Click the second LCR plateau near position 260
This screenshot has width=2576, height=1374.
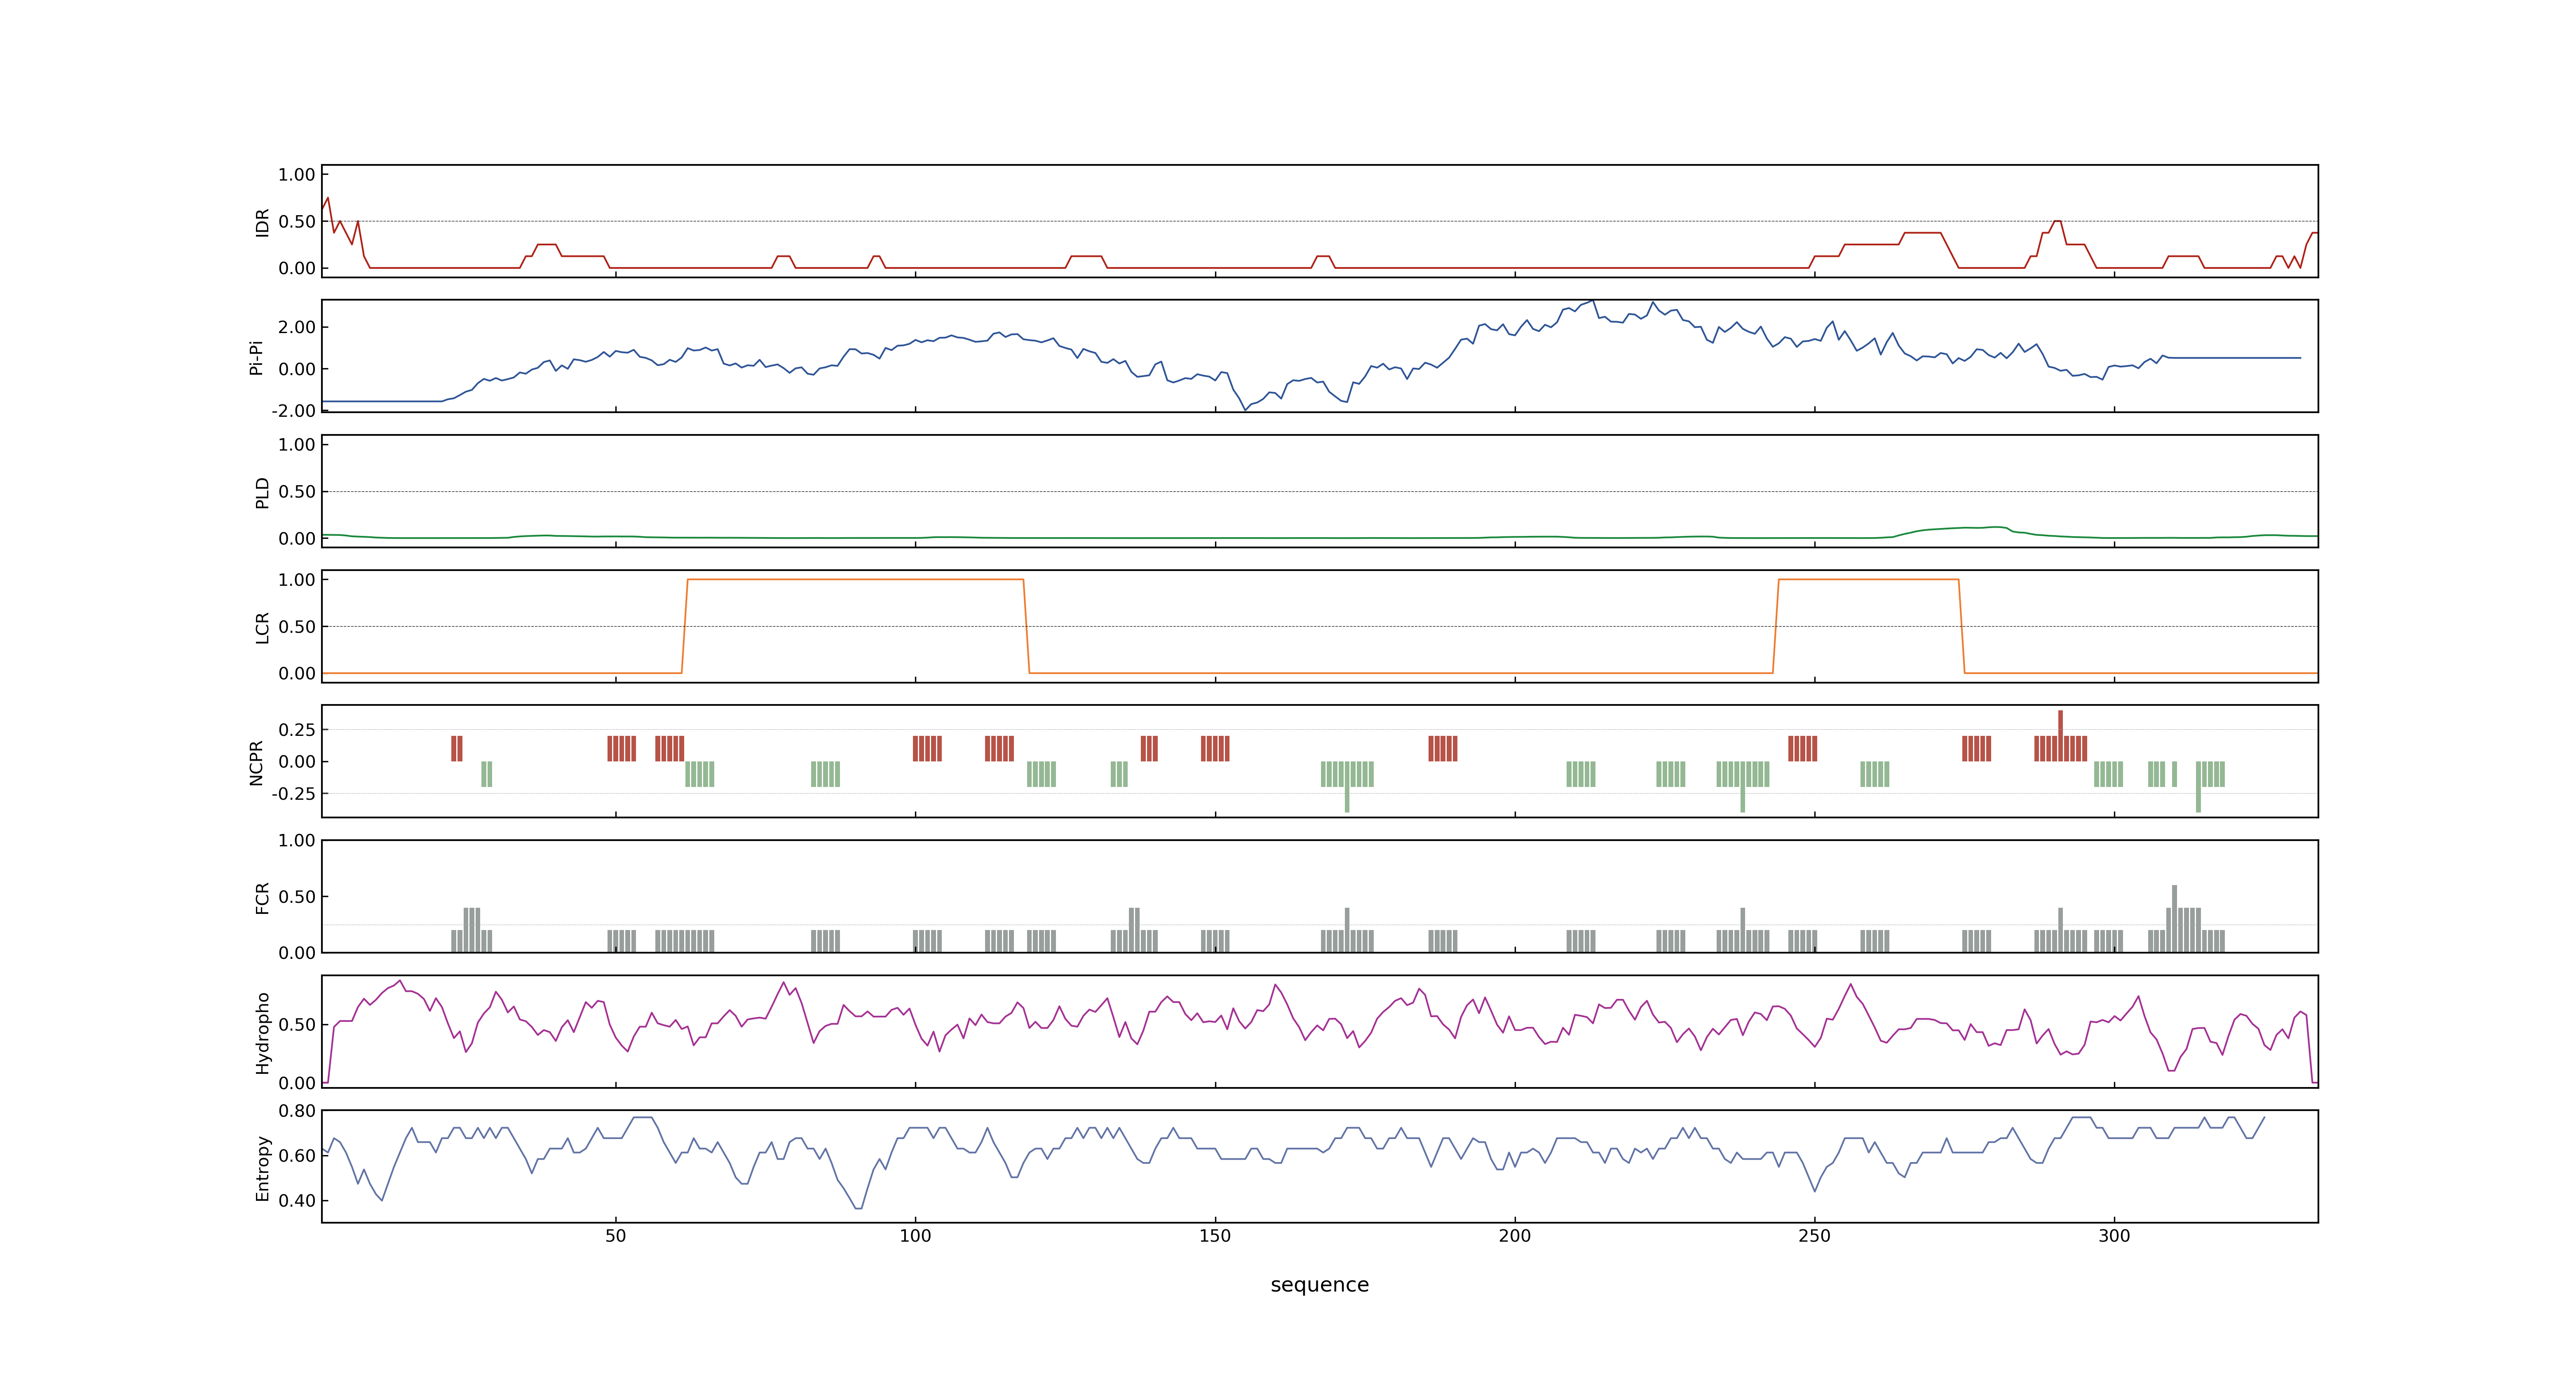[x=1868, y=579]
